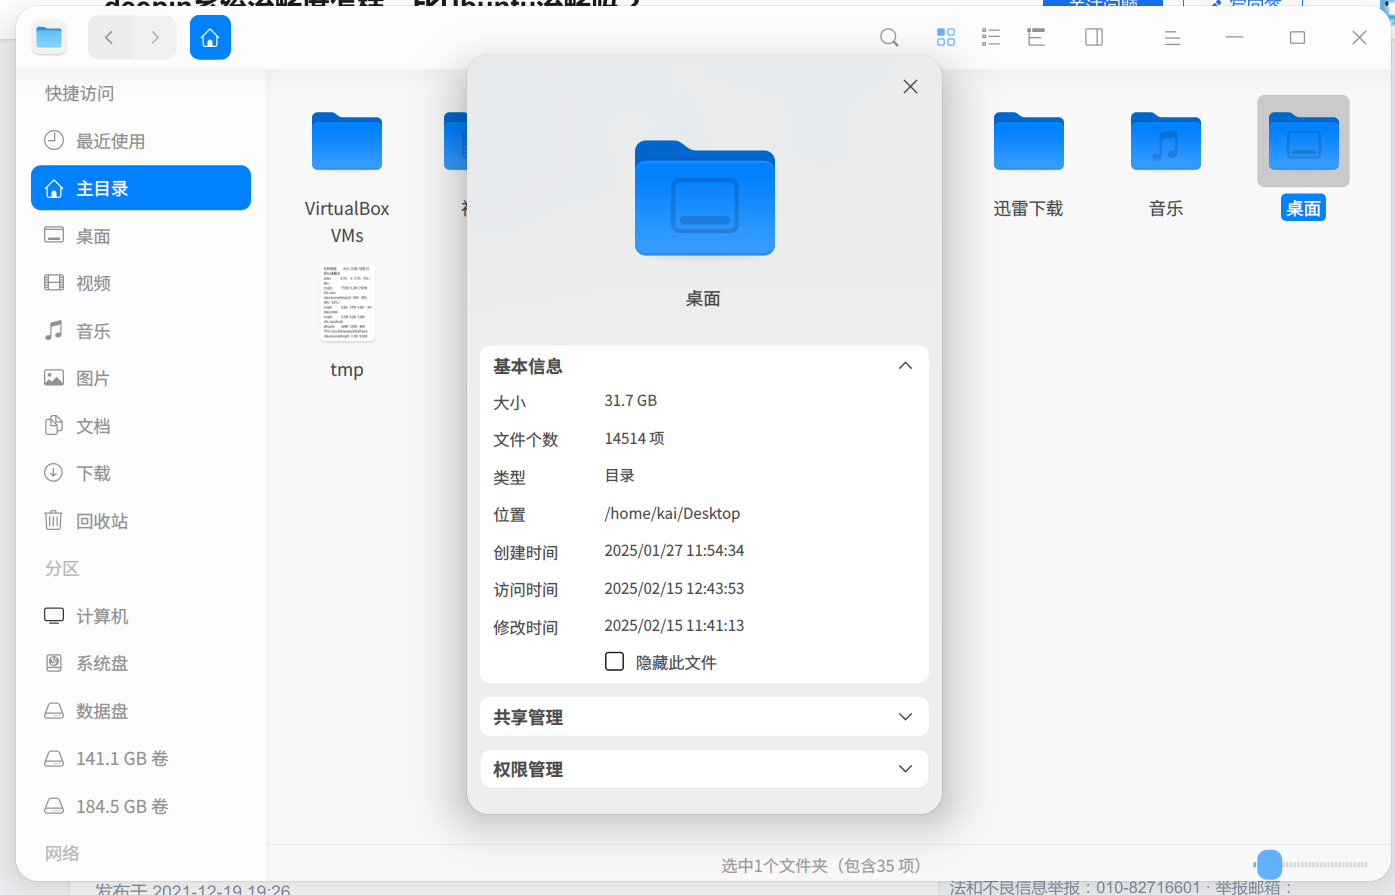Screen dimensions: 1395x895
Task: Click the large 桌面 folder icon in dialog
Action: coord(705,198)
